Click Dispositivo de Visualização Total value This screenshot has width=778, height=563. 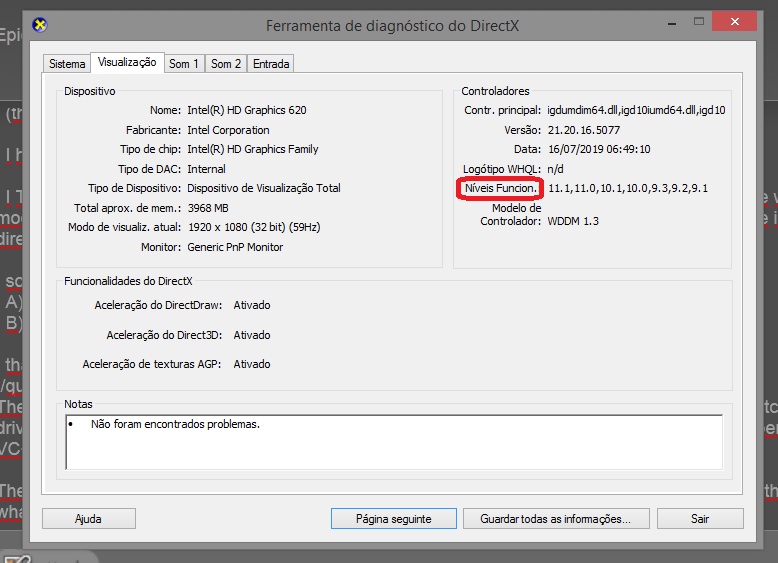[x=263, y=188]
